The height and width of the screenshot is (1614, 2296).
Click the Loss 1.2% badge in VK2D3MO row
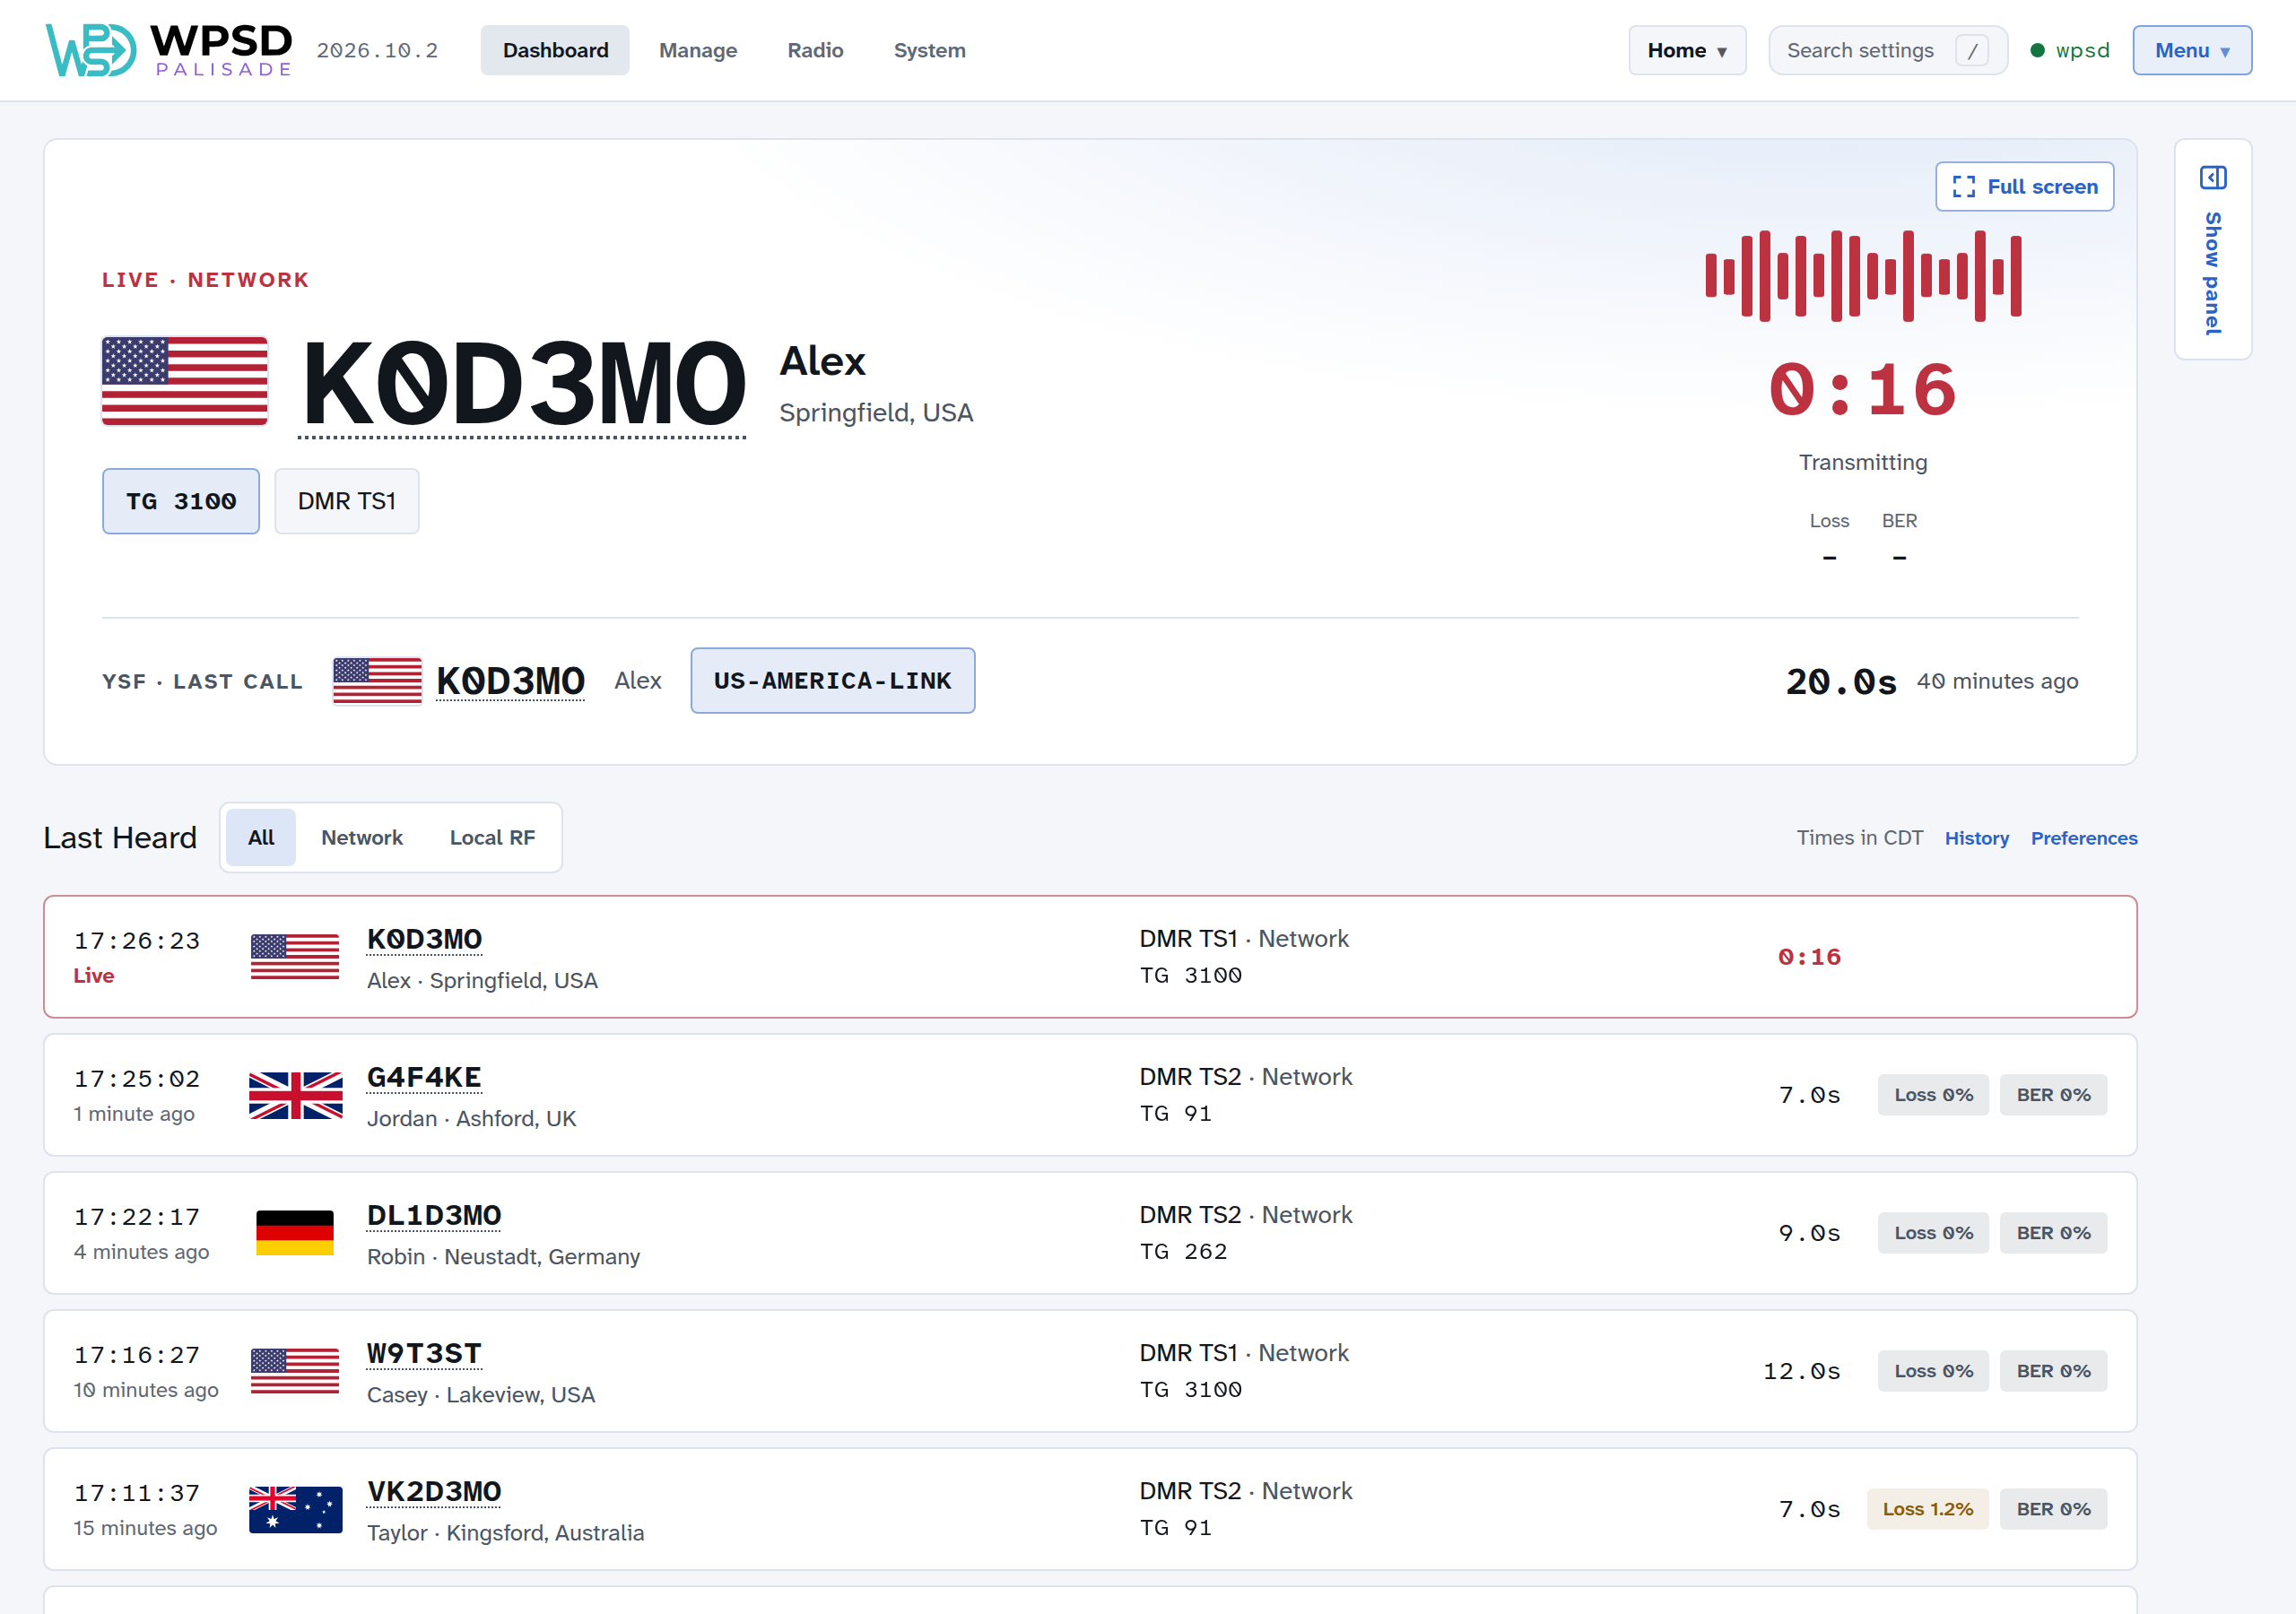point(1927,1509)
